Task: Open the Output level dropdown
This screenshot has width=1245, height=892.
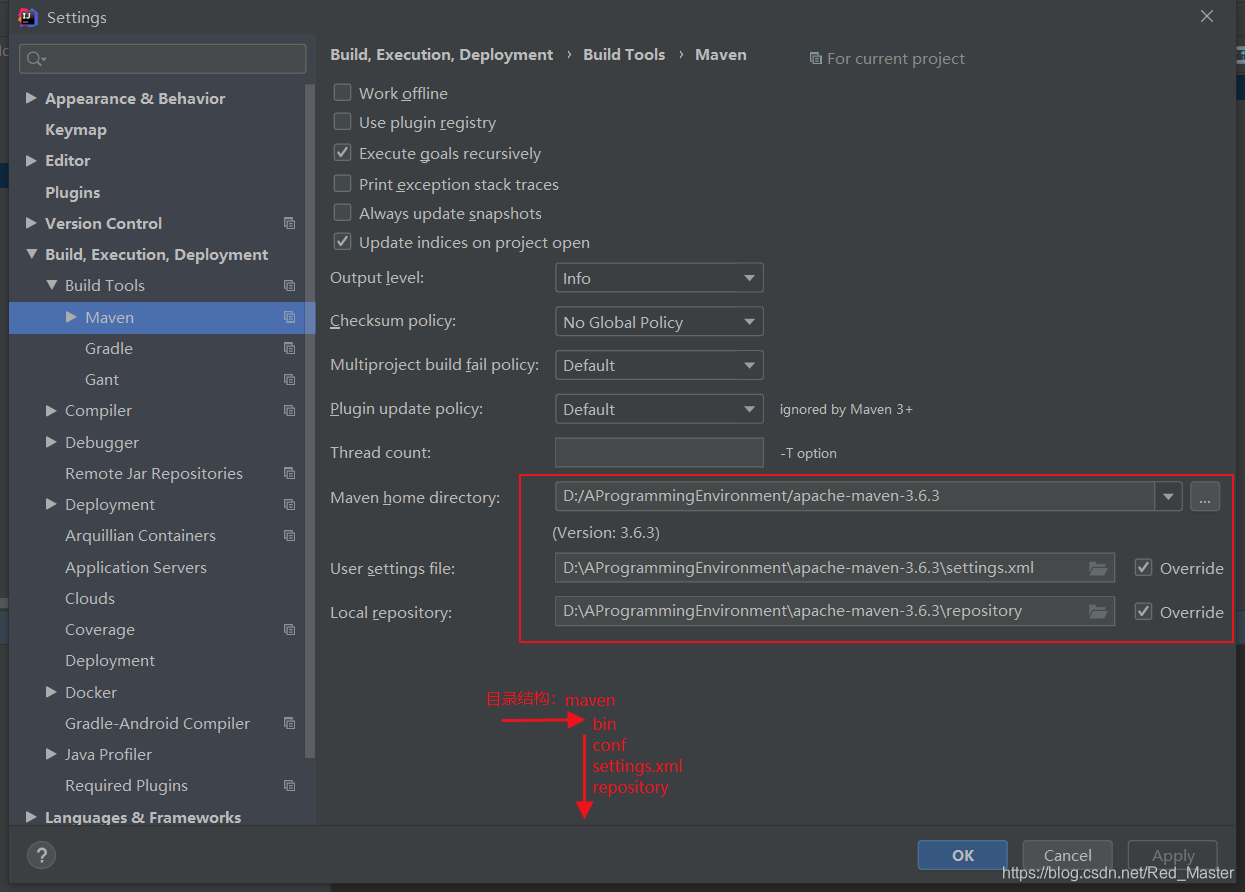Action: tap(659, 278)
